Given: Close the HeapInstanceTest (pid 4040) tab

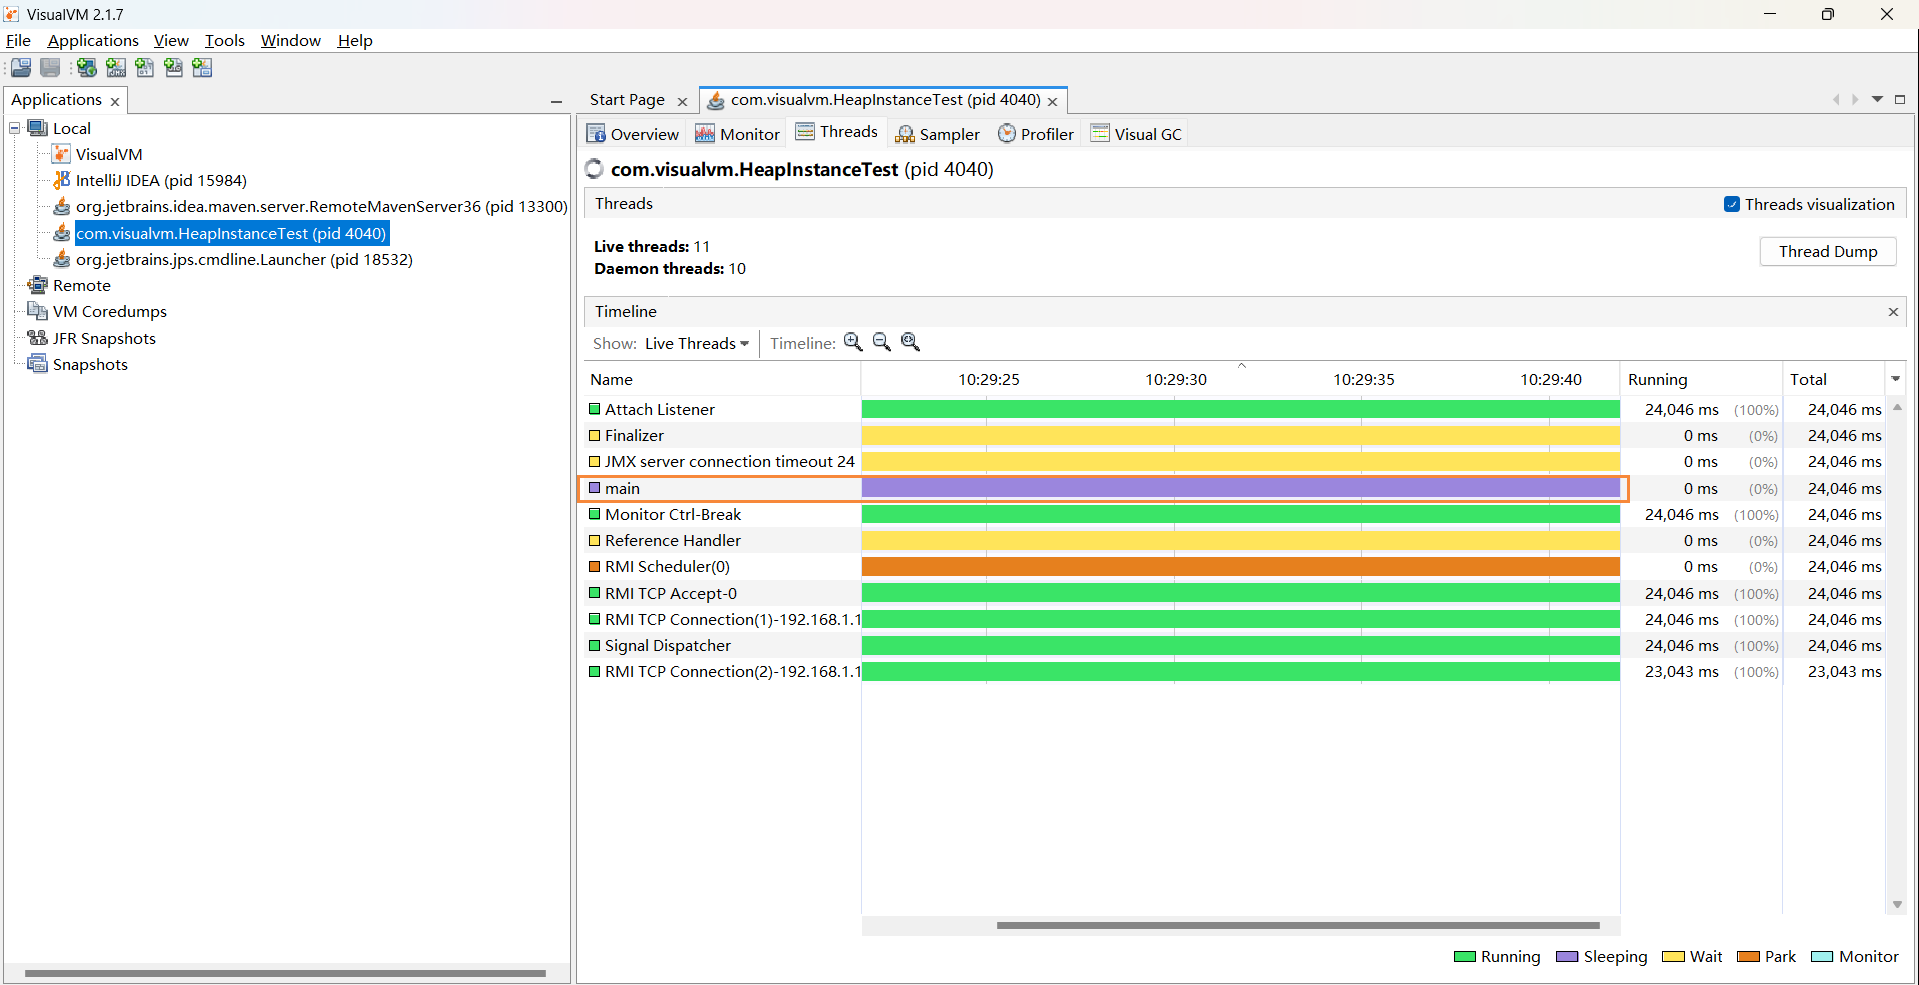Looking at the screenshot, I should click(1052, 102).
